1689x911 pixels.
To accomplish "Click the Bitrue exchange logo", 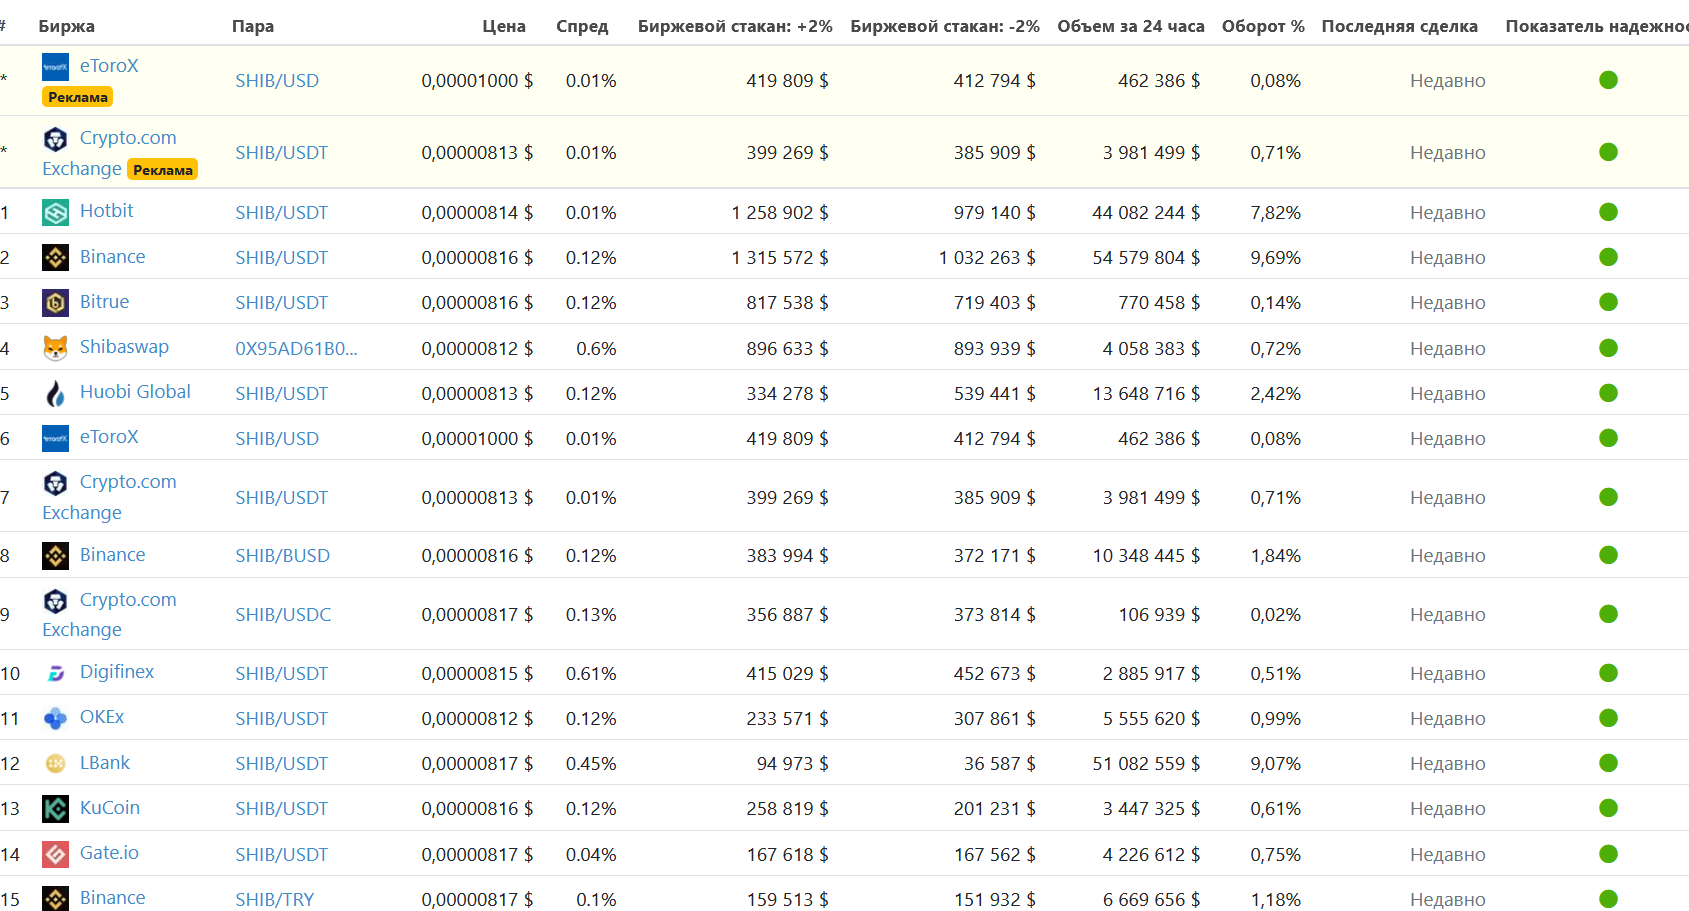I will (x=55, y=302).
